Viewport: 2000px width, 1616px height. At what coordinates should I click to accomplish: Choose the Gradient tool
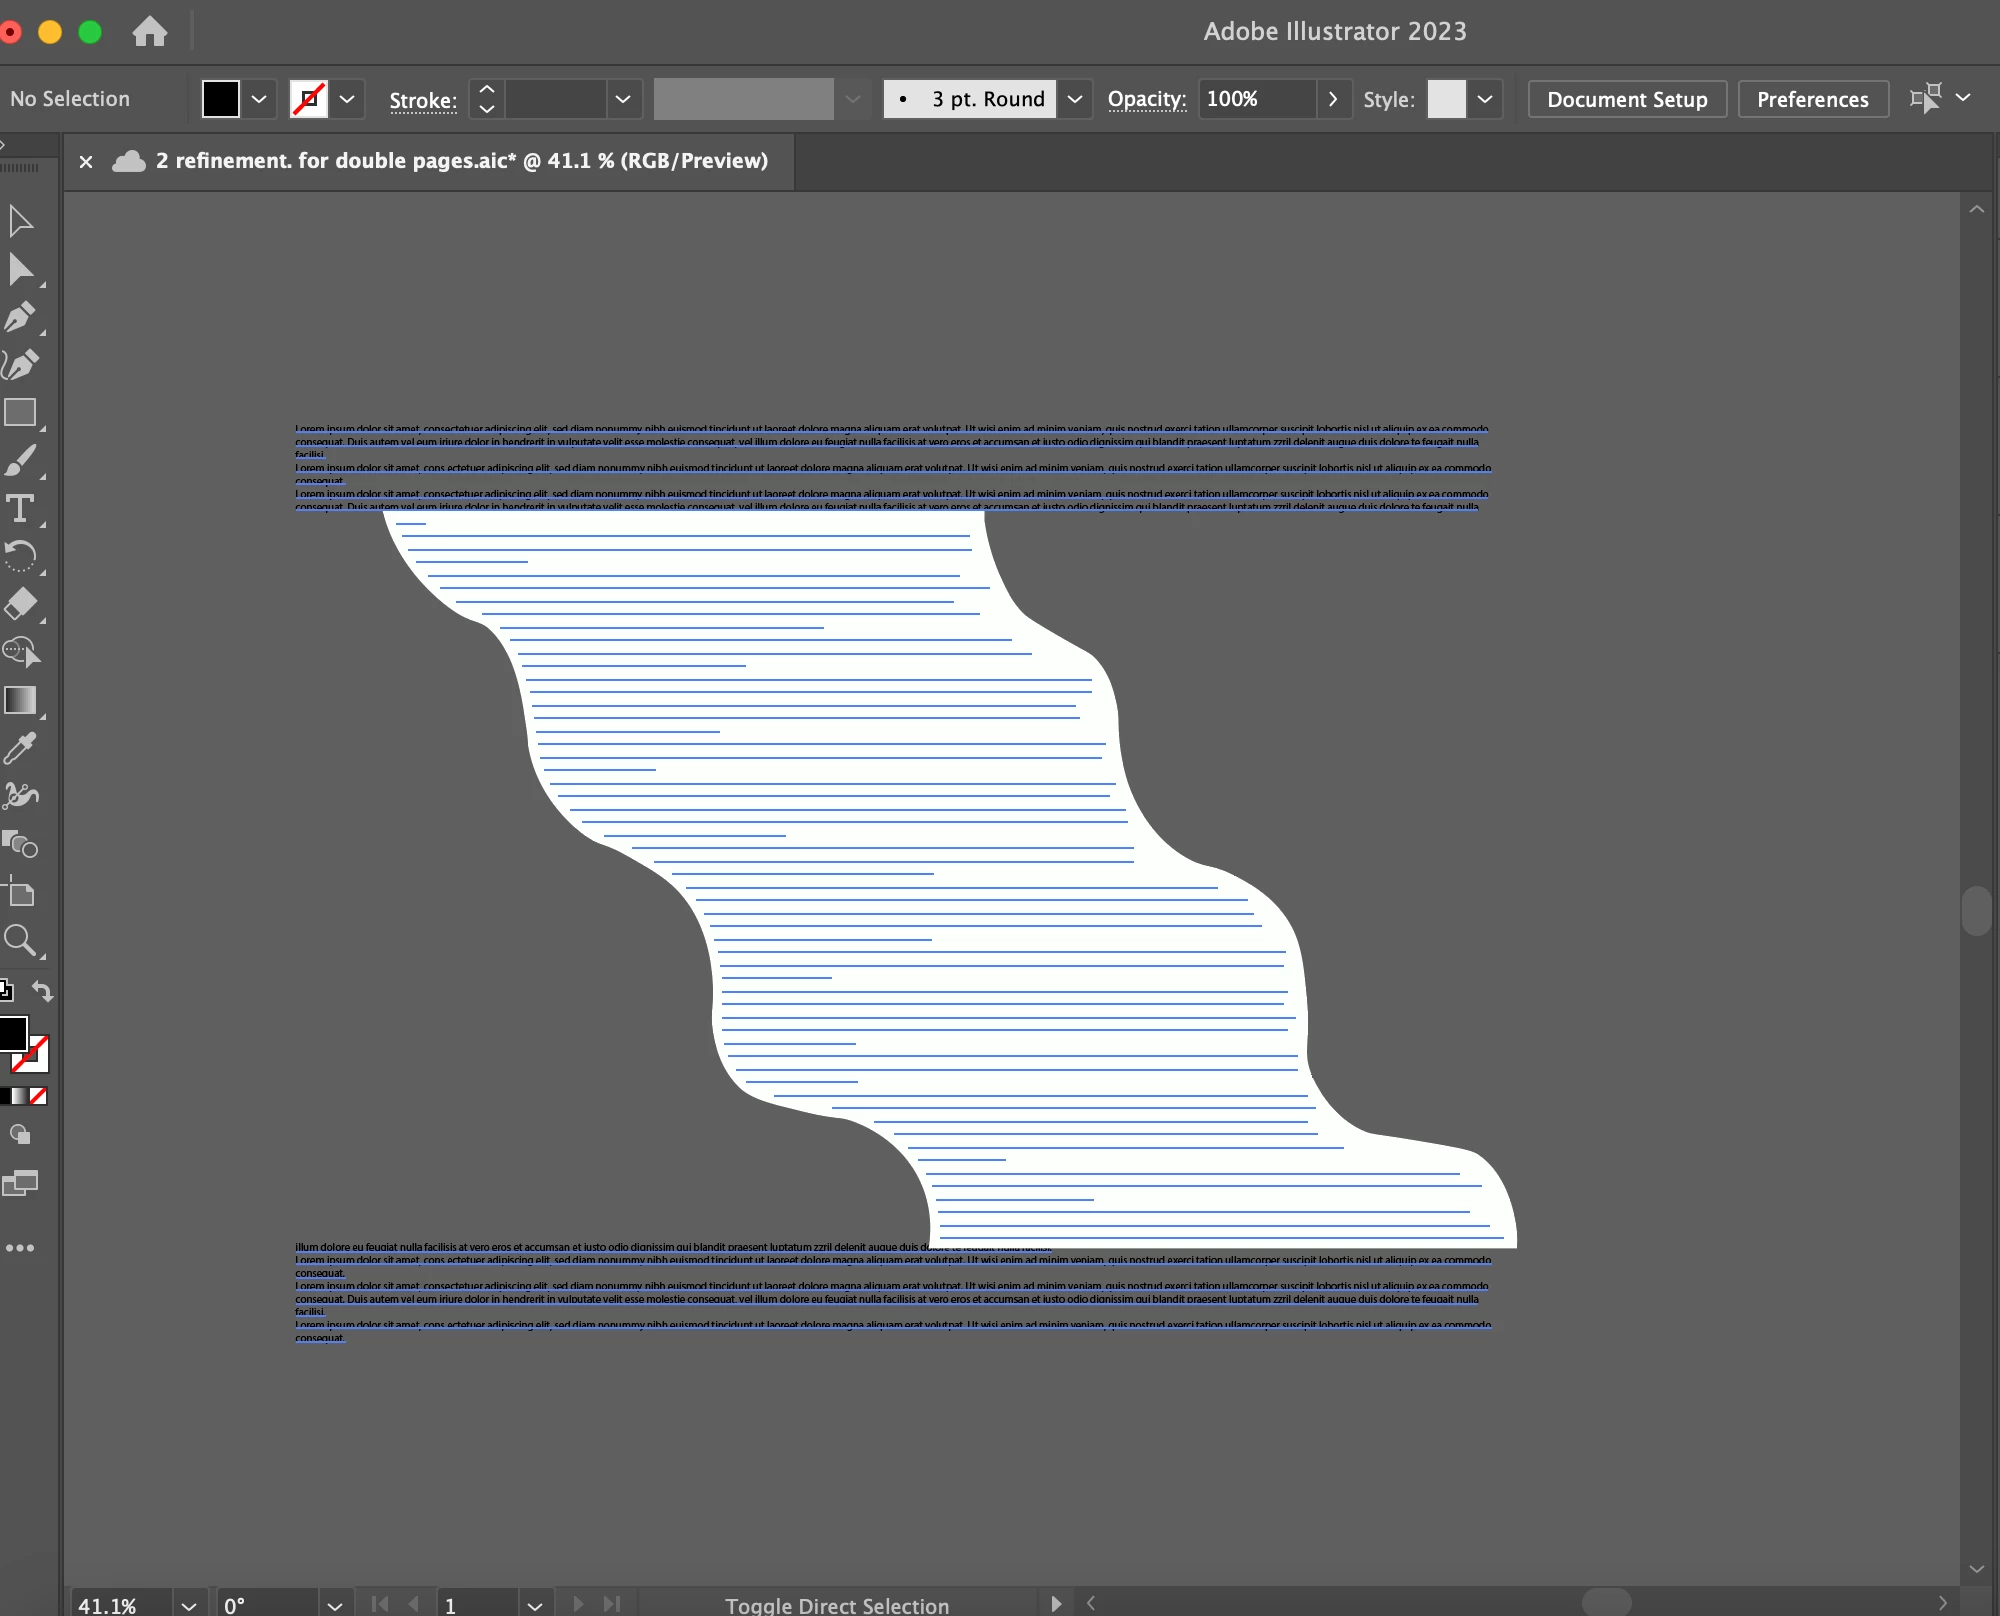point(20,700)
